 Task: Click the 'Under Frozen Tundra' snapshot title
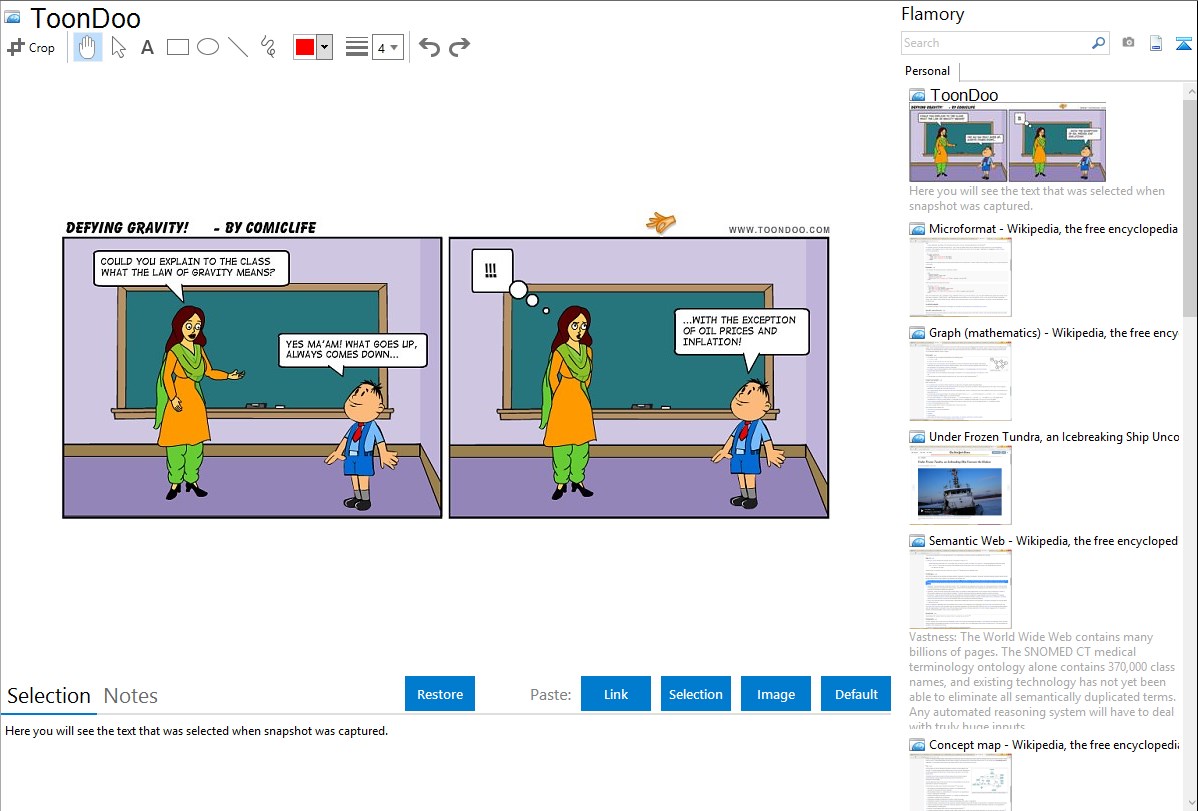pos(1054,436)
